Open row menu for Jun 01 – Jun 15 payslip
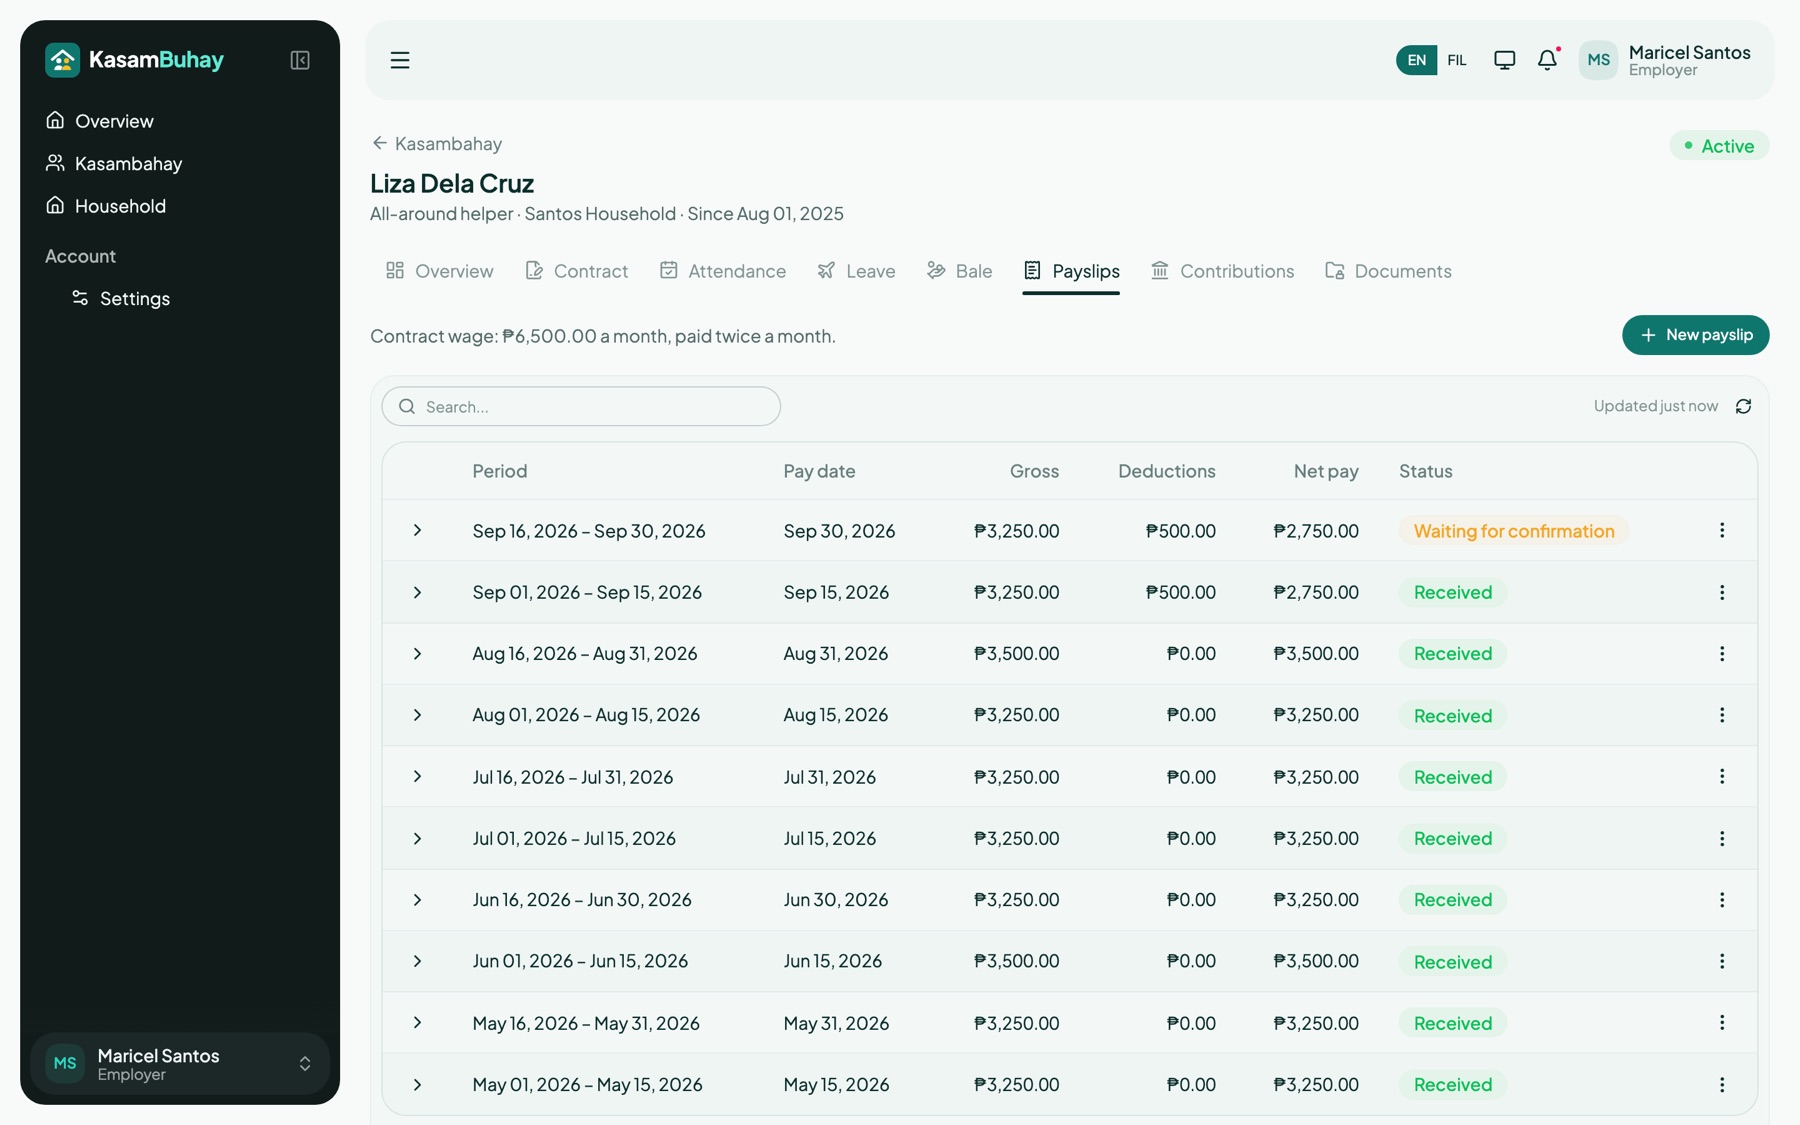Viewport: 1800px width, 1125px height. point(1722,961)
